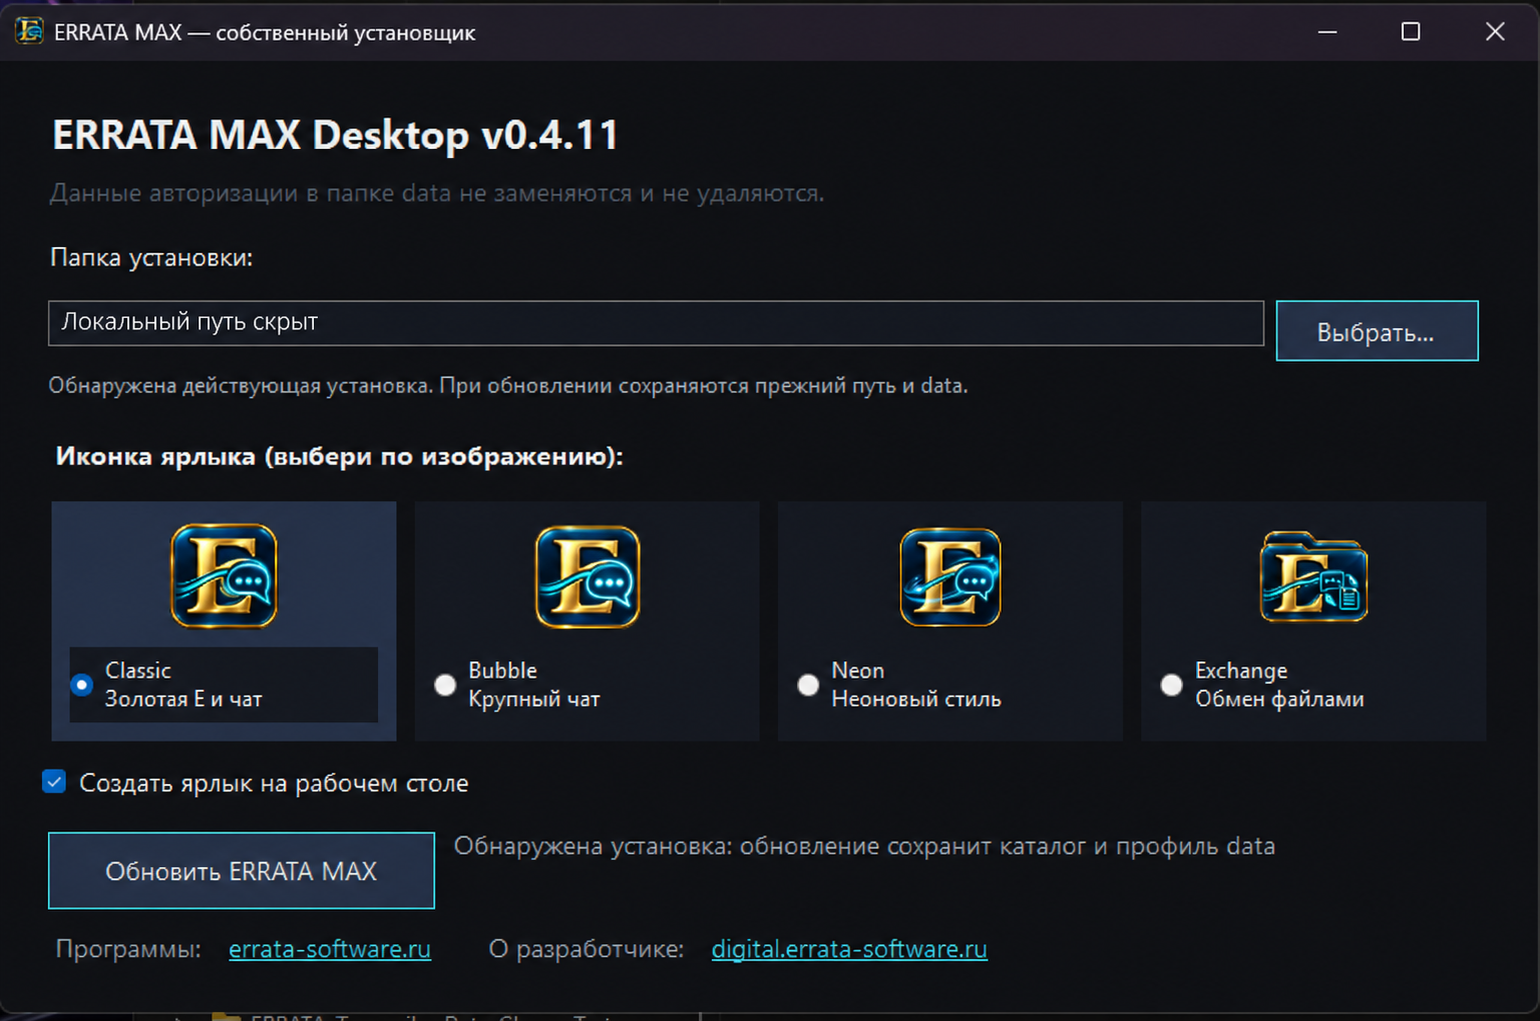Click the О разработчике: label
The height and width of the screenshot is (1021, 1540).
[586, 949]
